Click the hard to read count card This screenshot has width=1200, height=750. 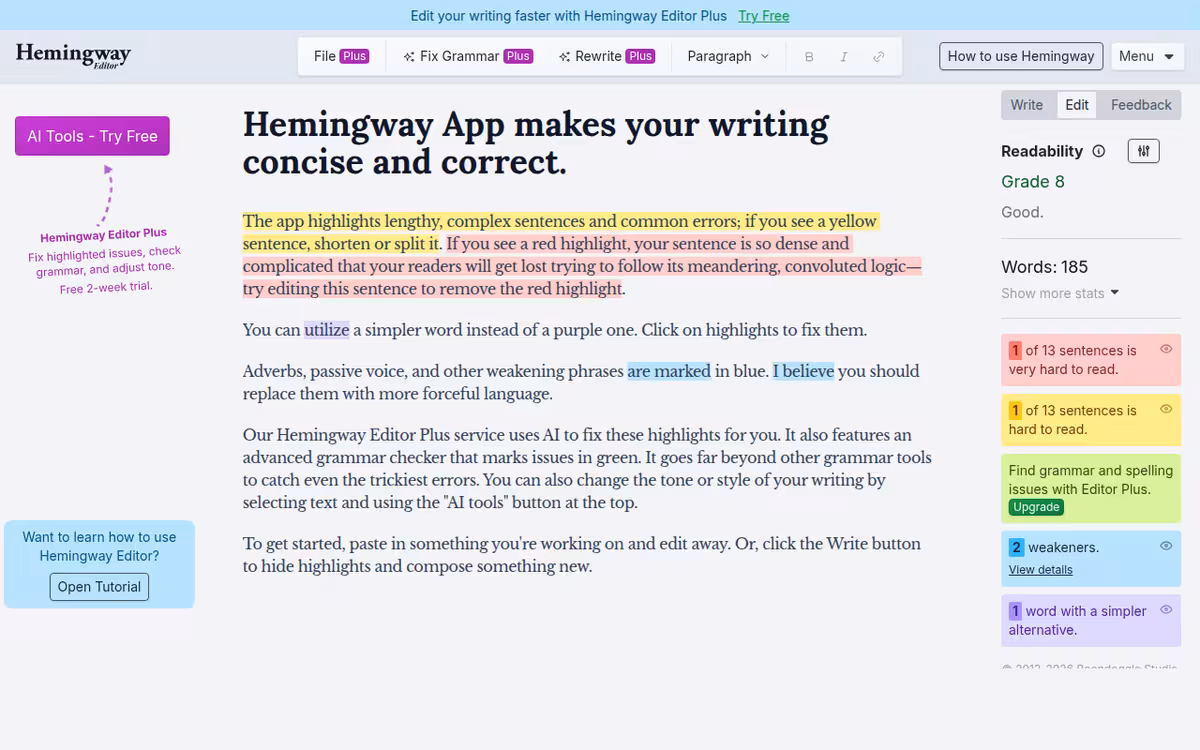click(1091, 420)
